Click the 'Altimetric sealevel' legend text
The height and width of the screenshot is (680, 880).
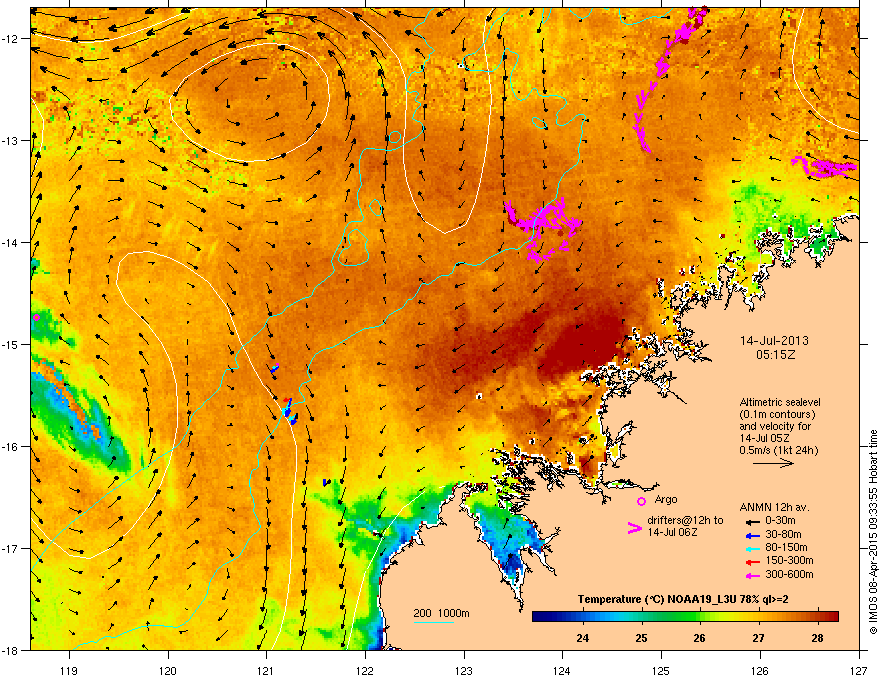(780, 402)
